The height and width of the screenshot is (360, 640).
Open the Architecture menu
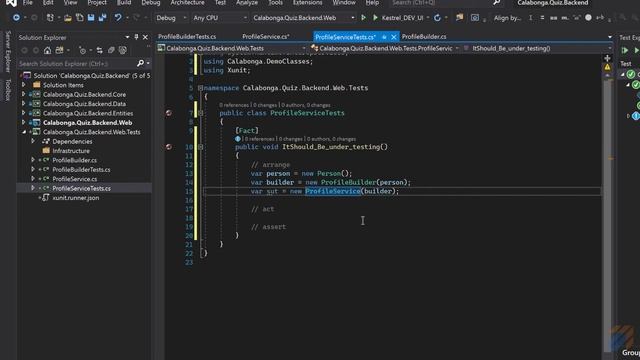pyautogui.click(x=187, y=3)
